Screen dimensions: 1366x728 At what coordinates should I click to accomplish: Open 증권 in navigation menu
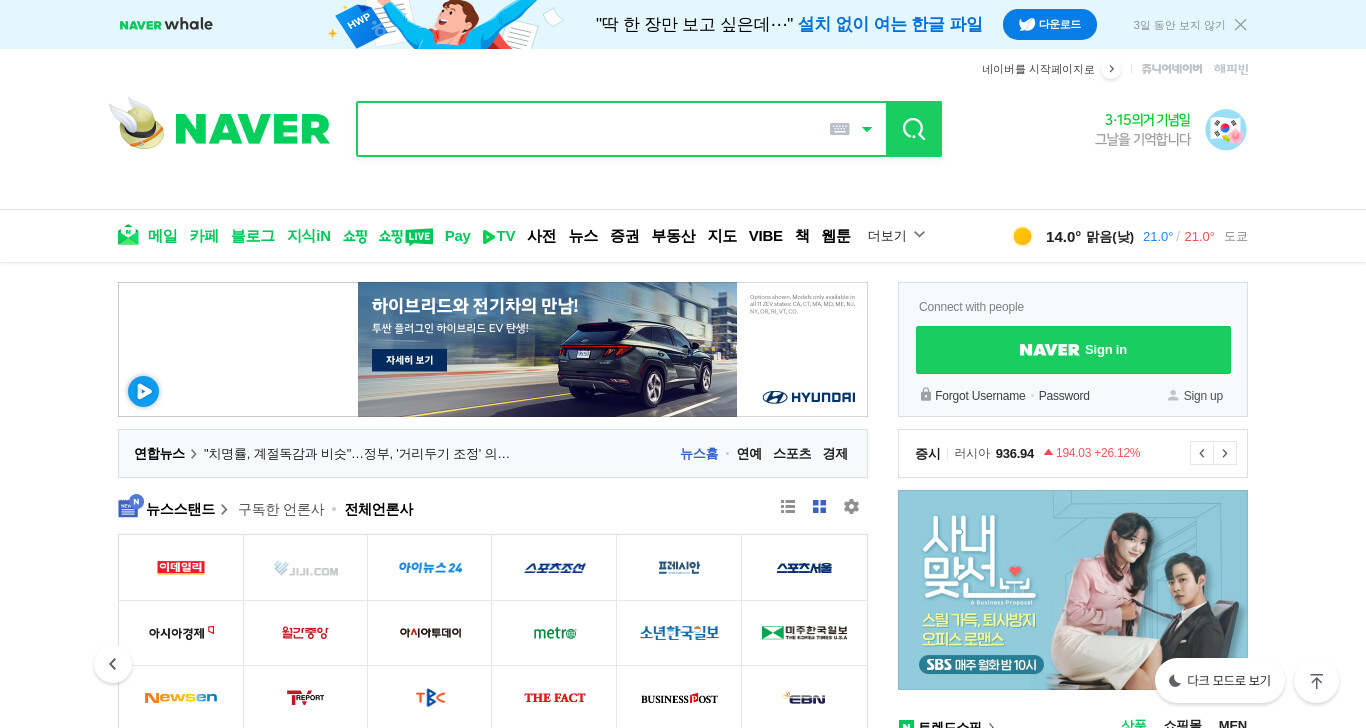pos(625,236)
